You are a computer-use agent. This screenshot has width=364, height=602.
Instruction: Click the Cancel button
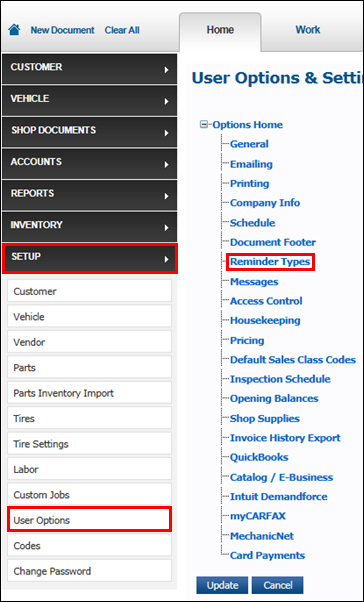(278, 585)
